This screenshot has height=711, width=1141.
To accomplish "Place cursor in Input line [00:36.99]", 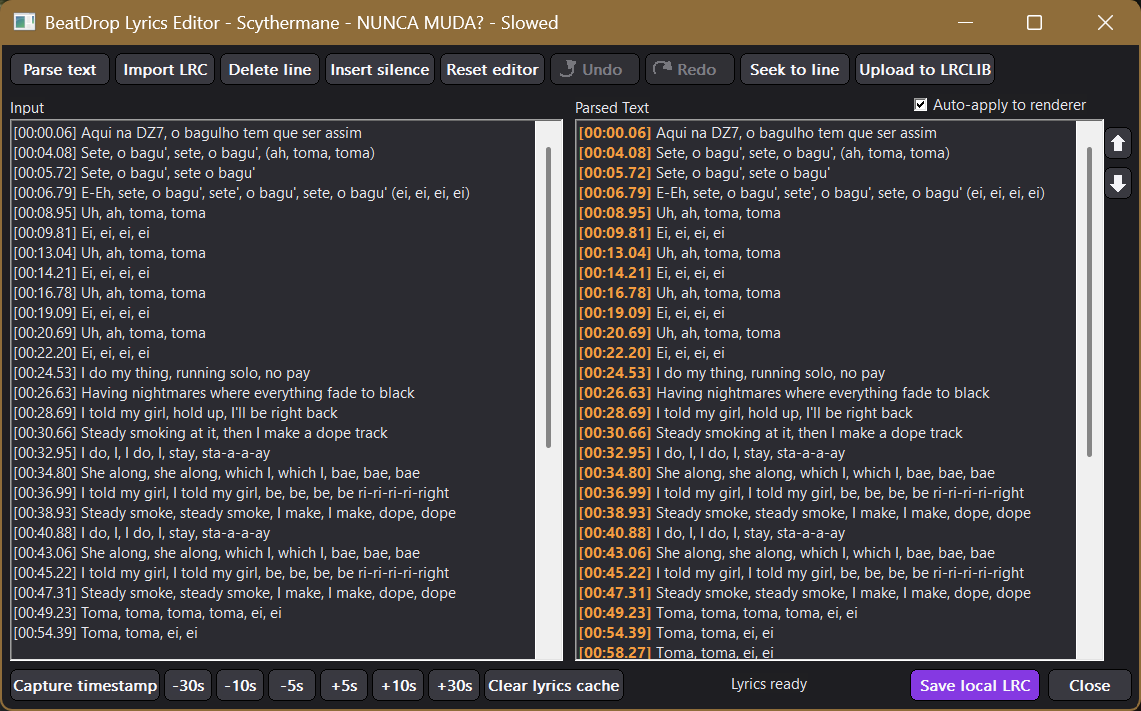I will click(231, 493).
